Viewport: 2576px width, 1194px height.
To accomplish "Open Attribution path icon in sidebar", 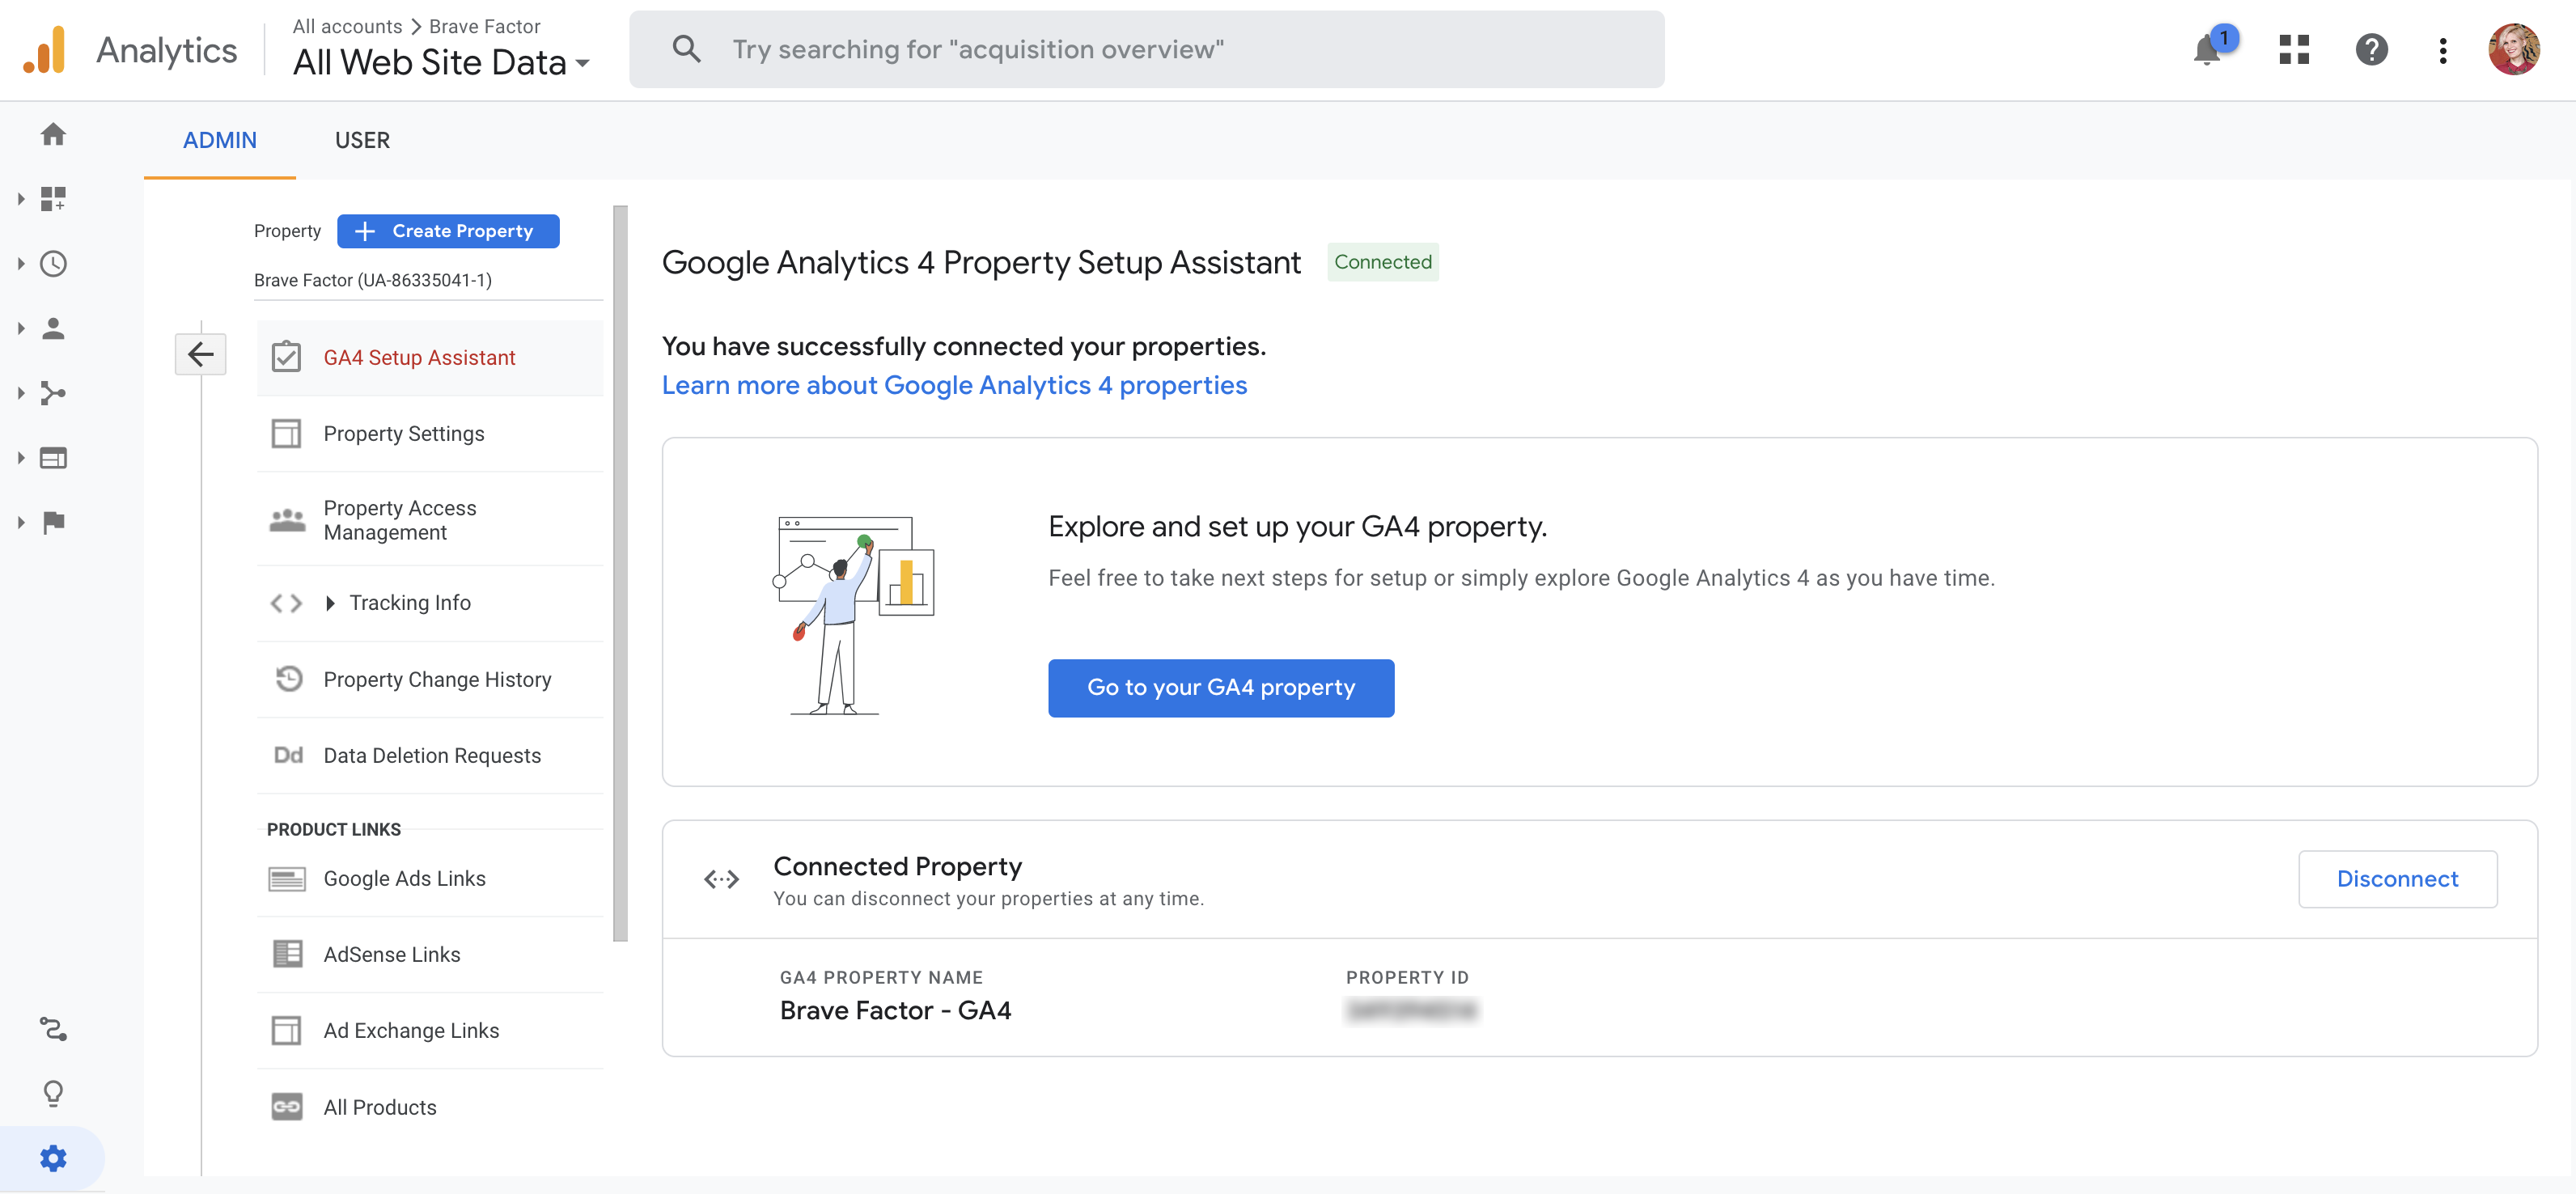I will pos(53,1029).
